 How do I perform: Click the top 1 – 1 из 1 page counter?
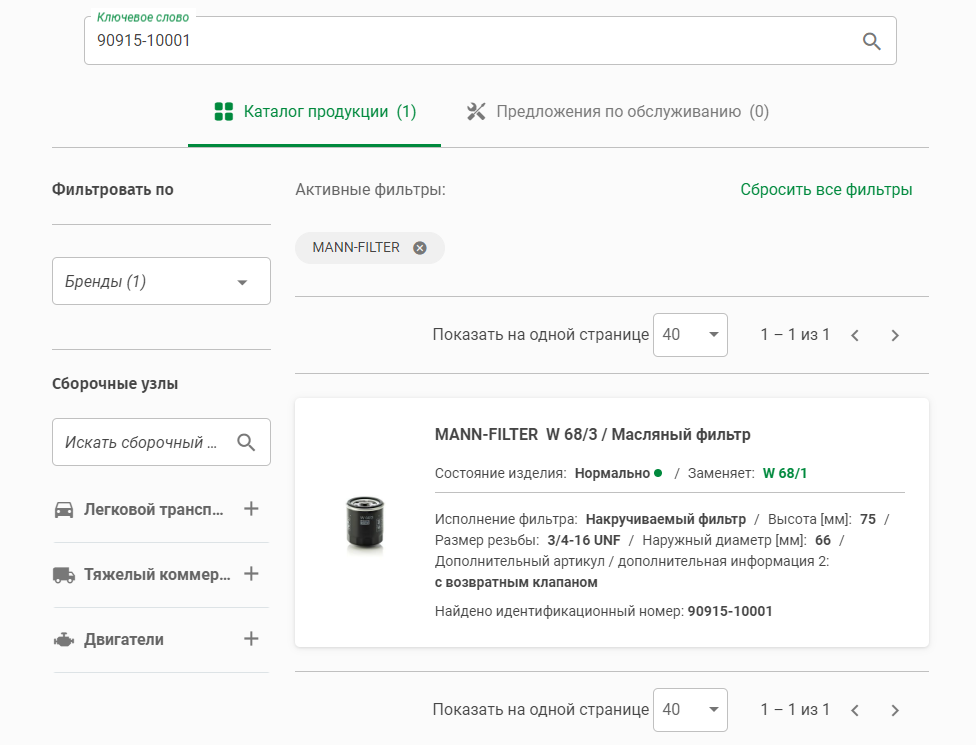coord(795,335)
